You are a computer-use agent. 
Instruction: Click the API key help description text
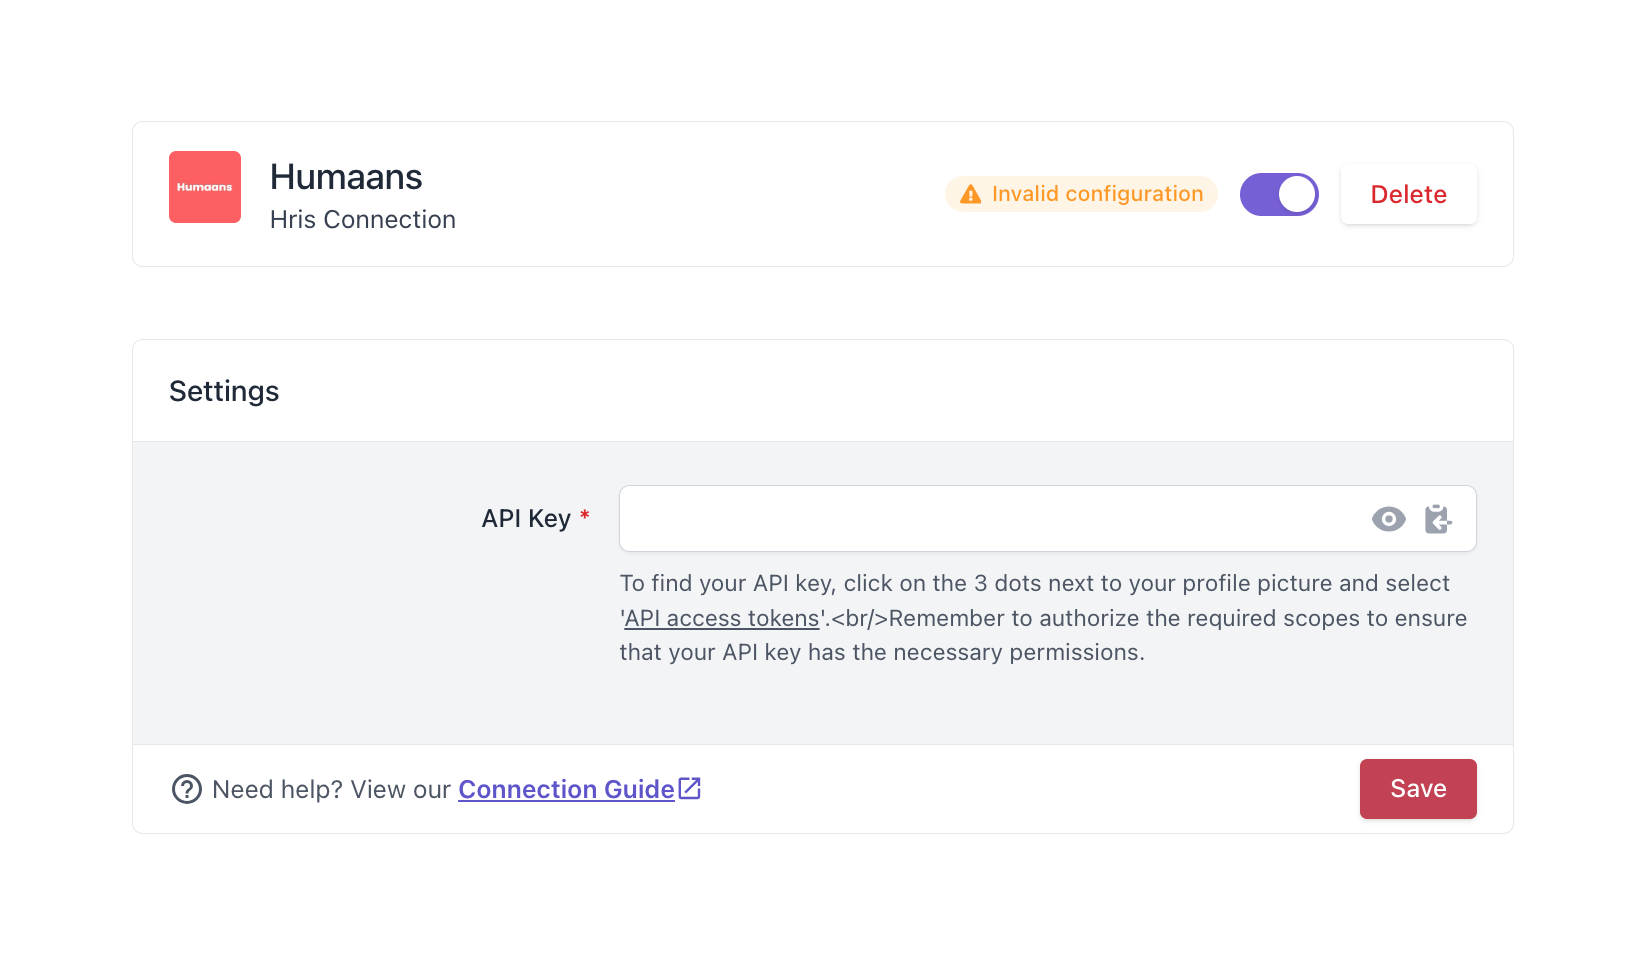click(1043, 618)
